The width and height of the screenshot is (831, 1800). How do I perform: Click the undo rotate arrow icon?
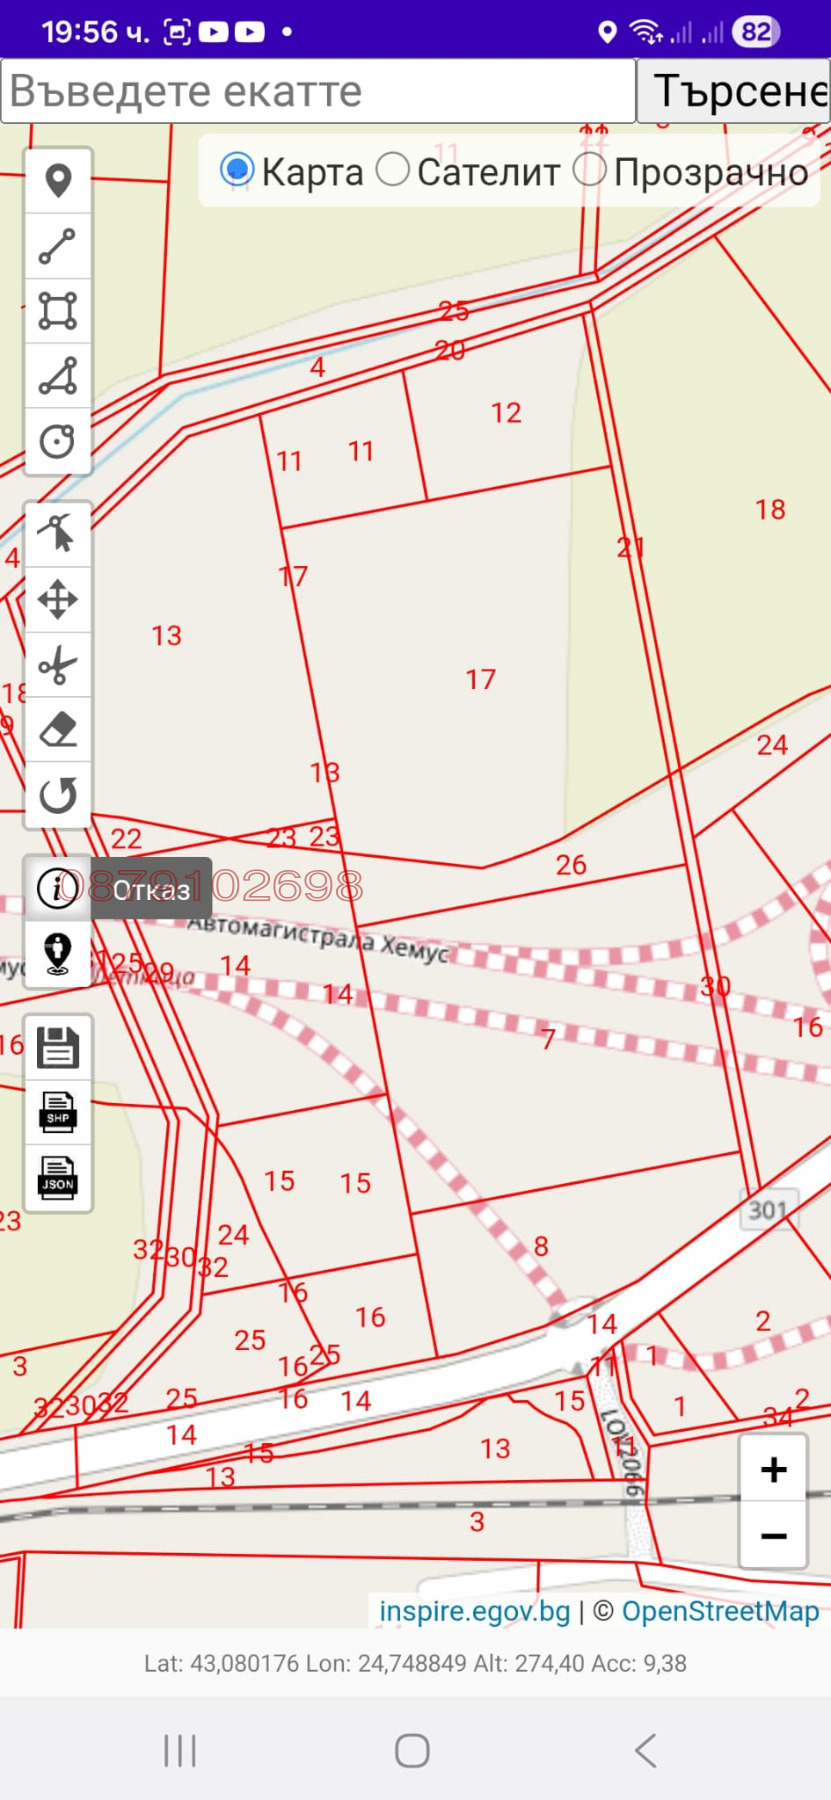pyautogui.click(x=58, y=795)
